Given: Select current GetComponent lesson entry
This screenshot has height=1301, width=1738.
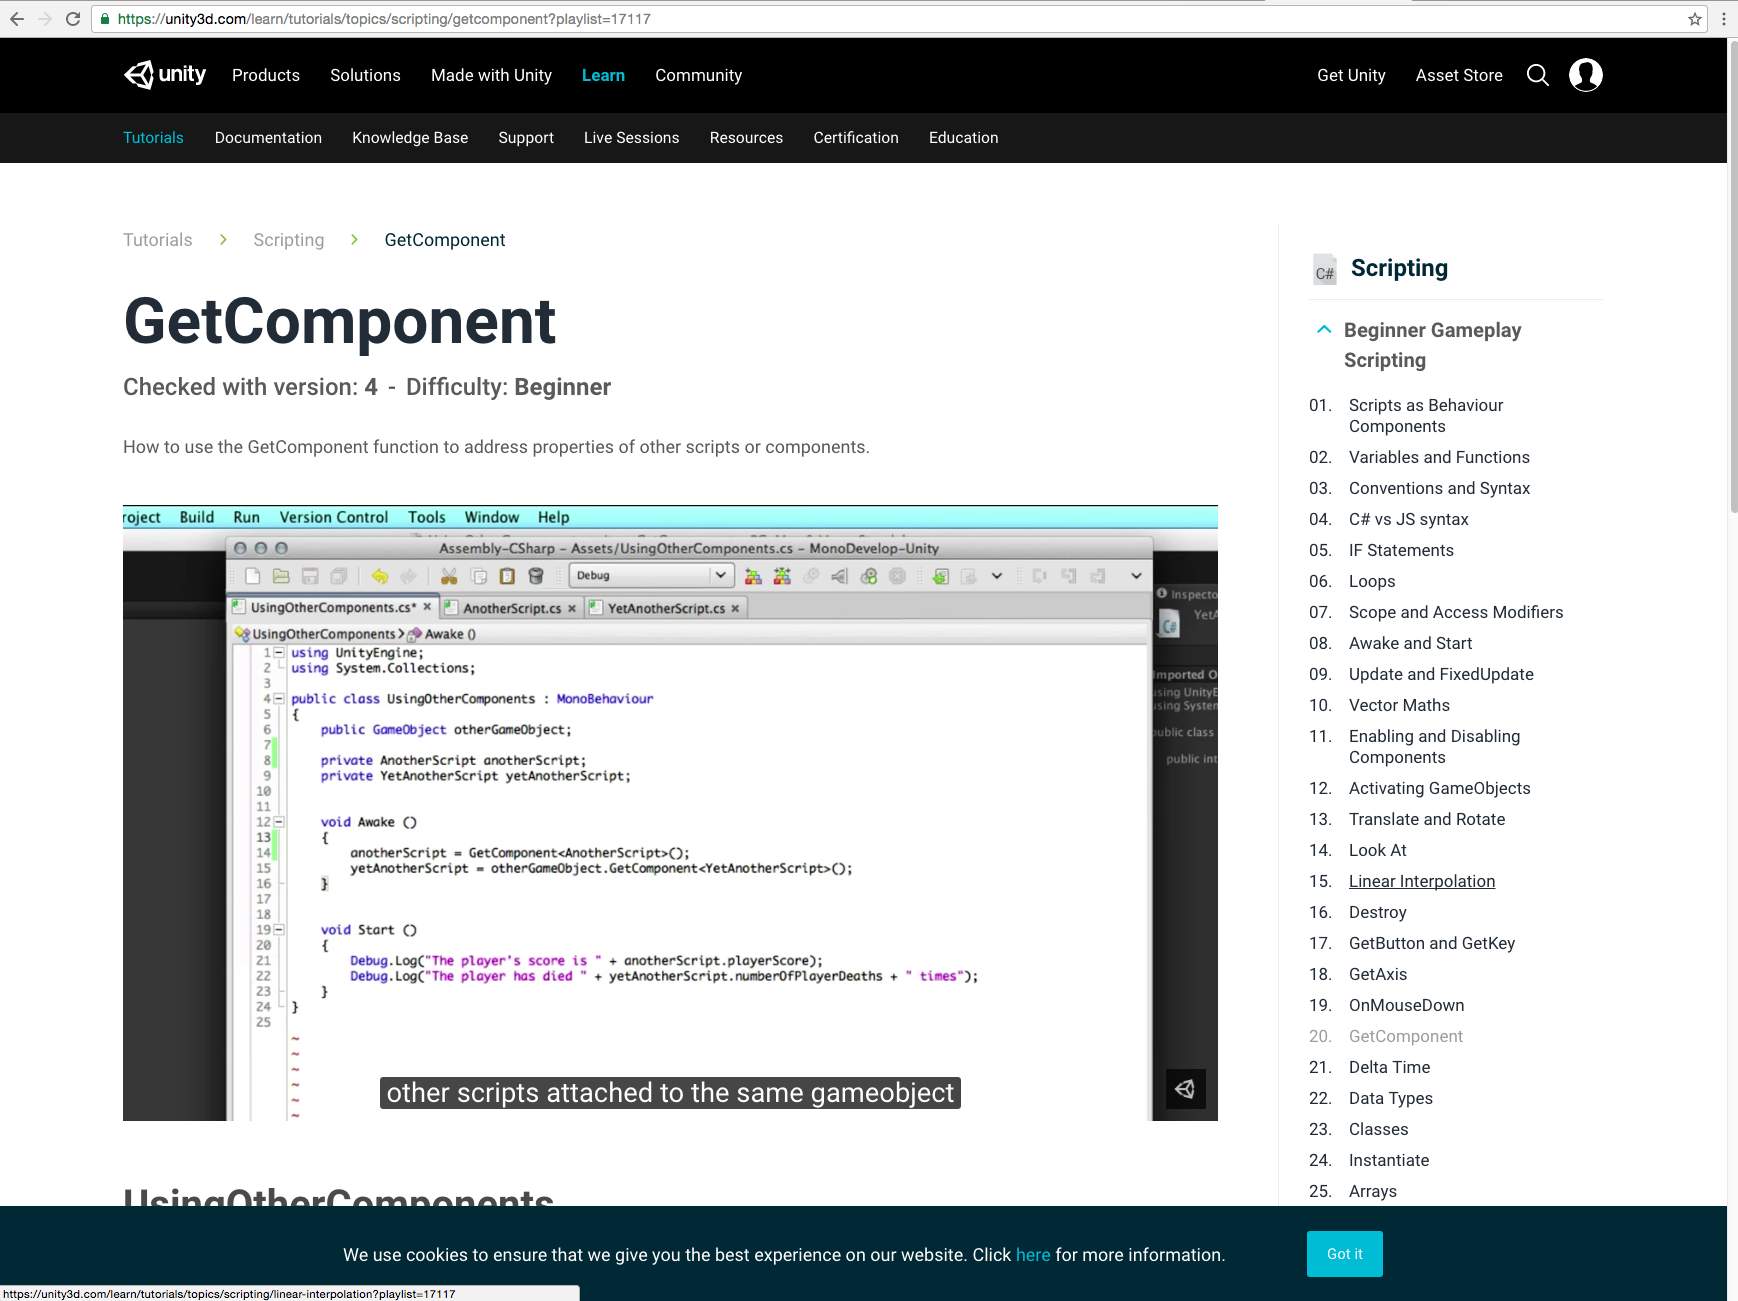Looking at the screenshot, I should (1405, 1036).
